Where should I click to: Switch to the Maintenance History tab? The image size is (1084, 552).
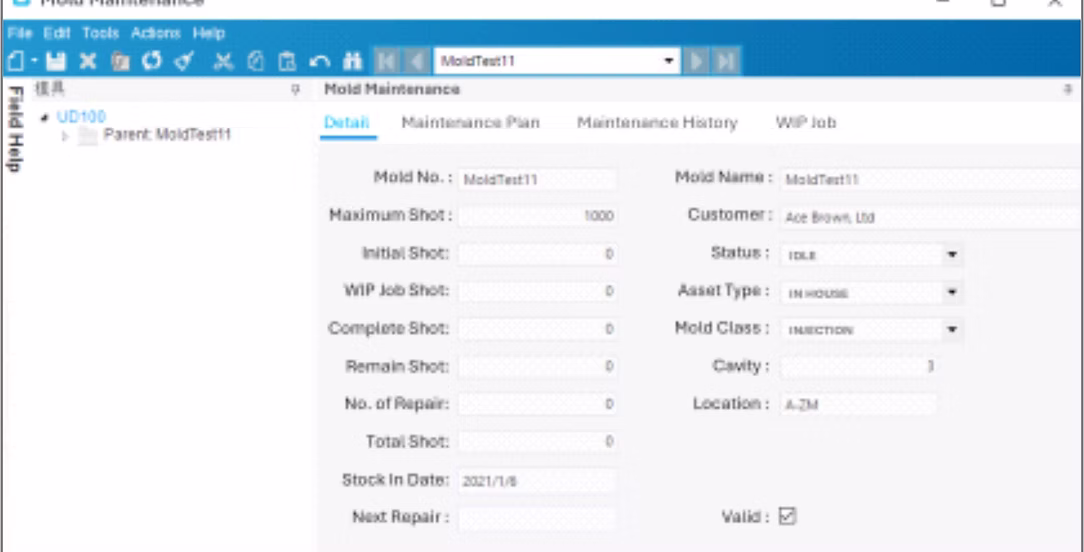657,123
